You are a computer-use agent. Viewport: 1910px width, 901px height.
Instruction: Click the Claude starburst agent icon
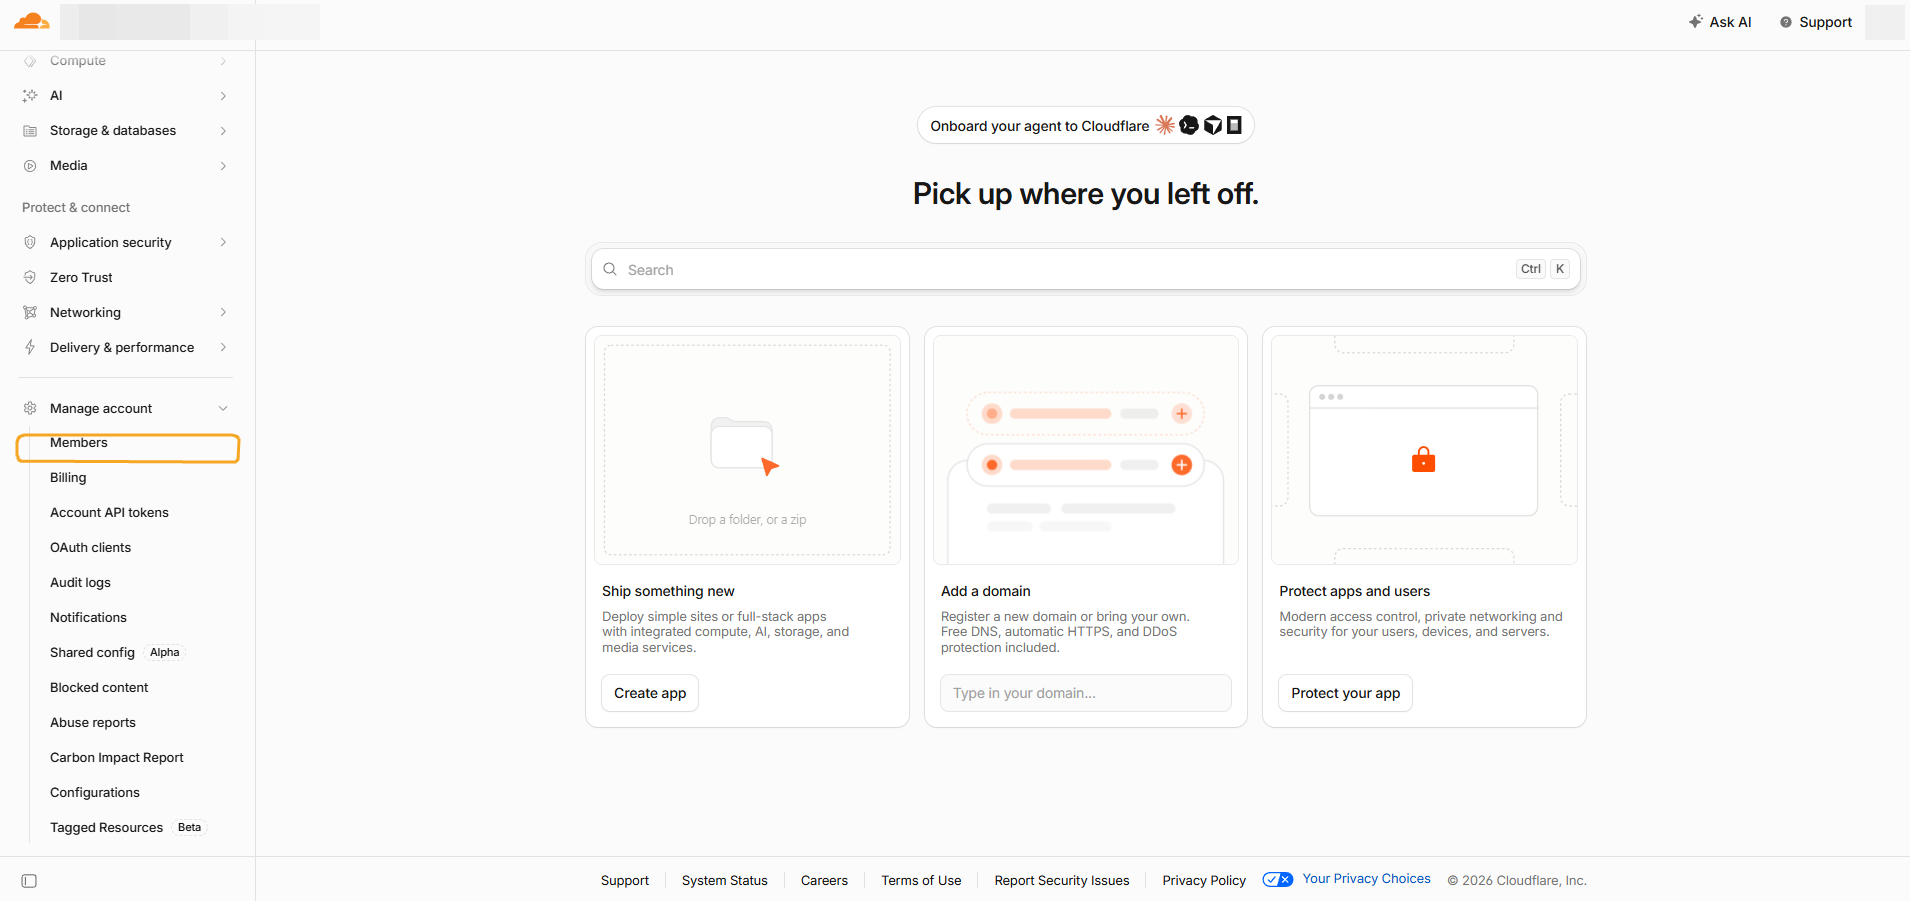[x=1165, y=125]
